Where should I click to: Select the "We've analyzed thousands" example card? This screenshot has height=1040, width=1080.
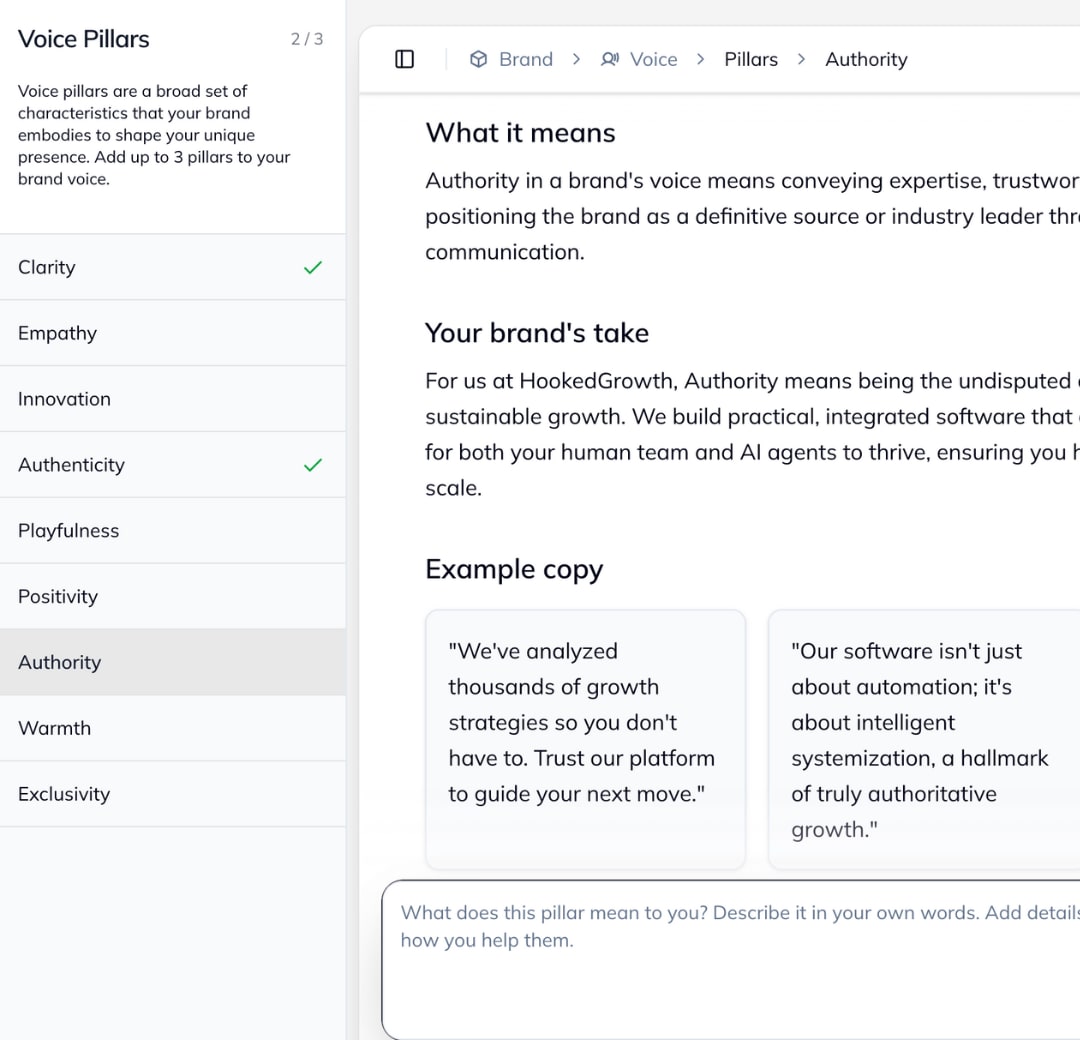[x=585, y=738]
